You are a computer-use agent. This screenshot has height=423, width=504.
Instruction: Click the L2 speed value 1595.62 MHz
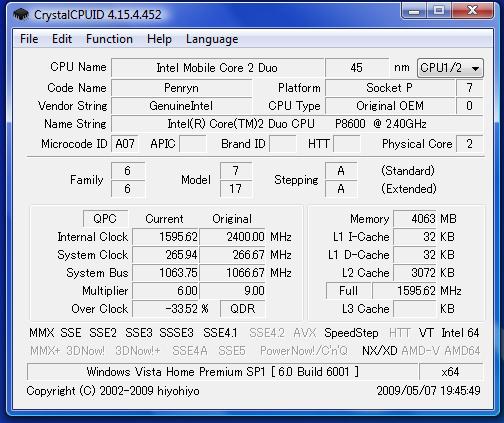point(405,291)
